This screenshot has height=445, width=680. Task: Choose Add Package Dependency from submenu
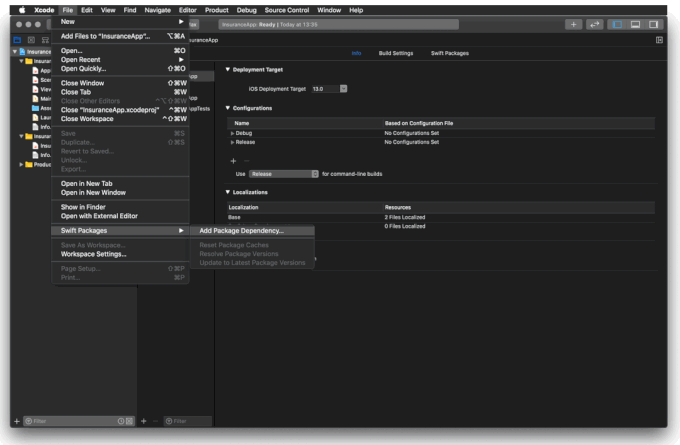241,230
